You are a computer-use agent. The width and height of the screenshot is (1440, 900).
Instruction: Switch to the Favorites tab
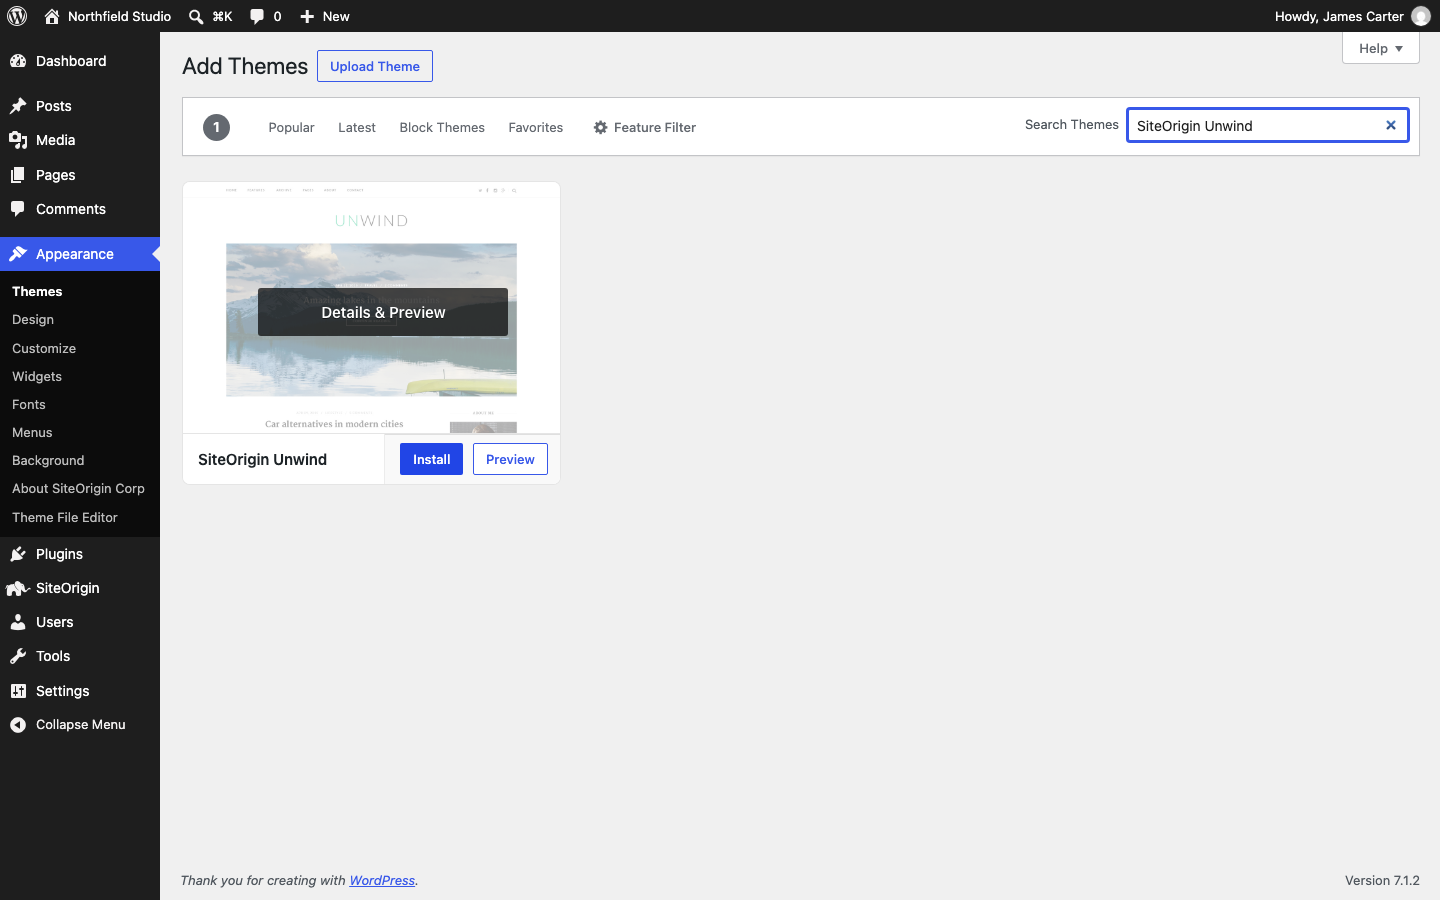536,127
